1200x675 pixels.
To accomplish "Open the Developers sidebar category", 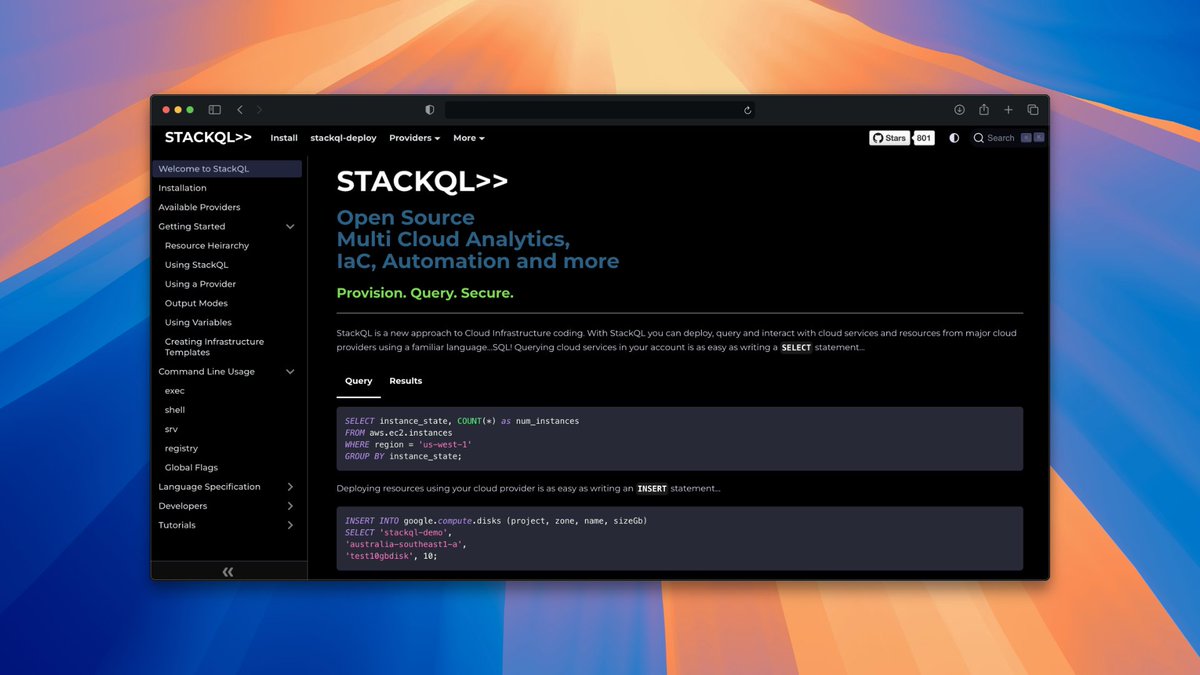I will coord(183,506).
